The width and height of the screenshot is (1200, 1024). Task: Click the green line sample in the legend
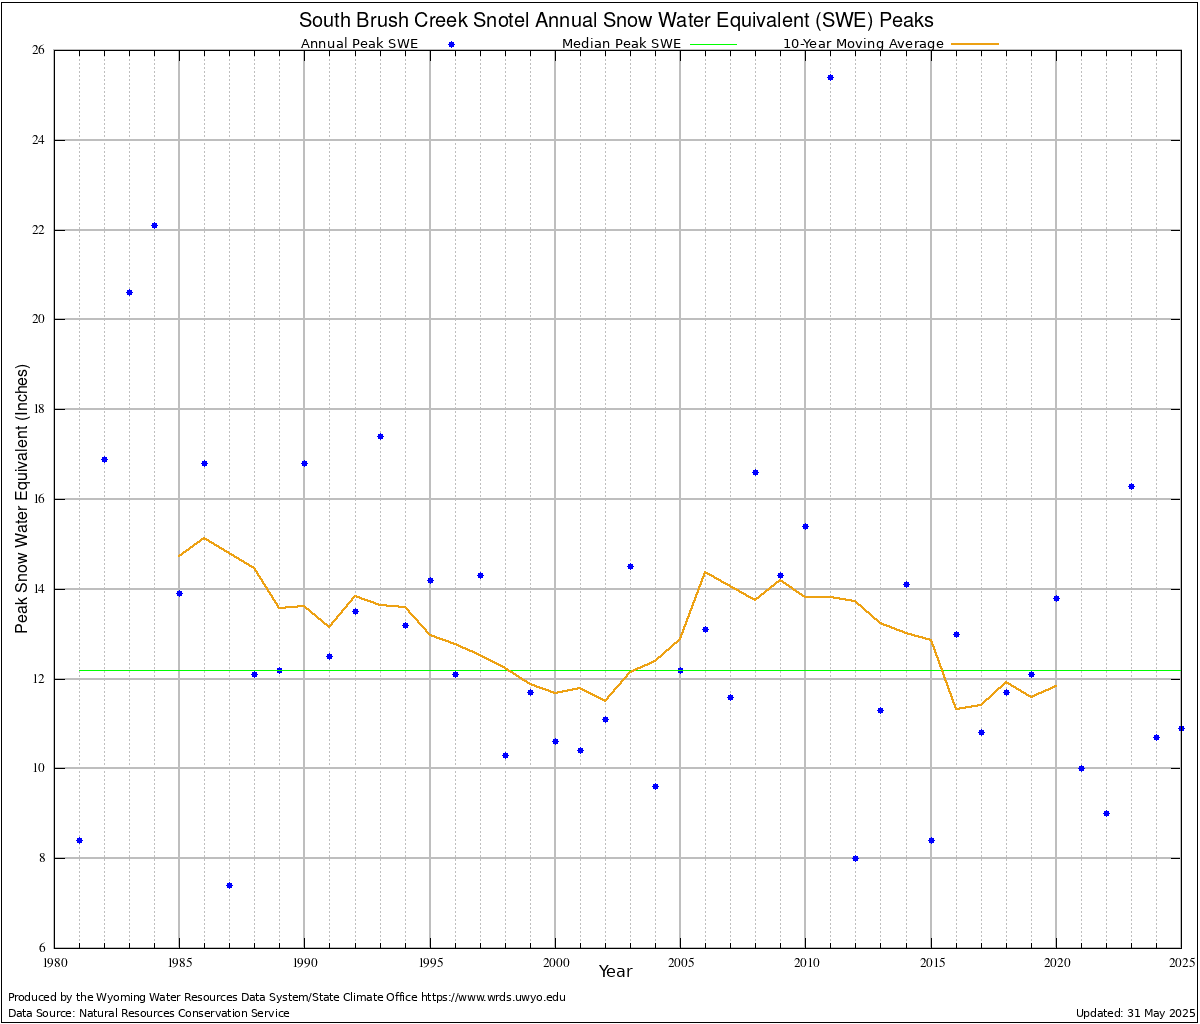click(712, 44)
